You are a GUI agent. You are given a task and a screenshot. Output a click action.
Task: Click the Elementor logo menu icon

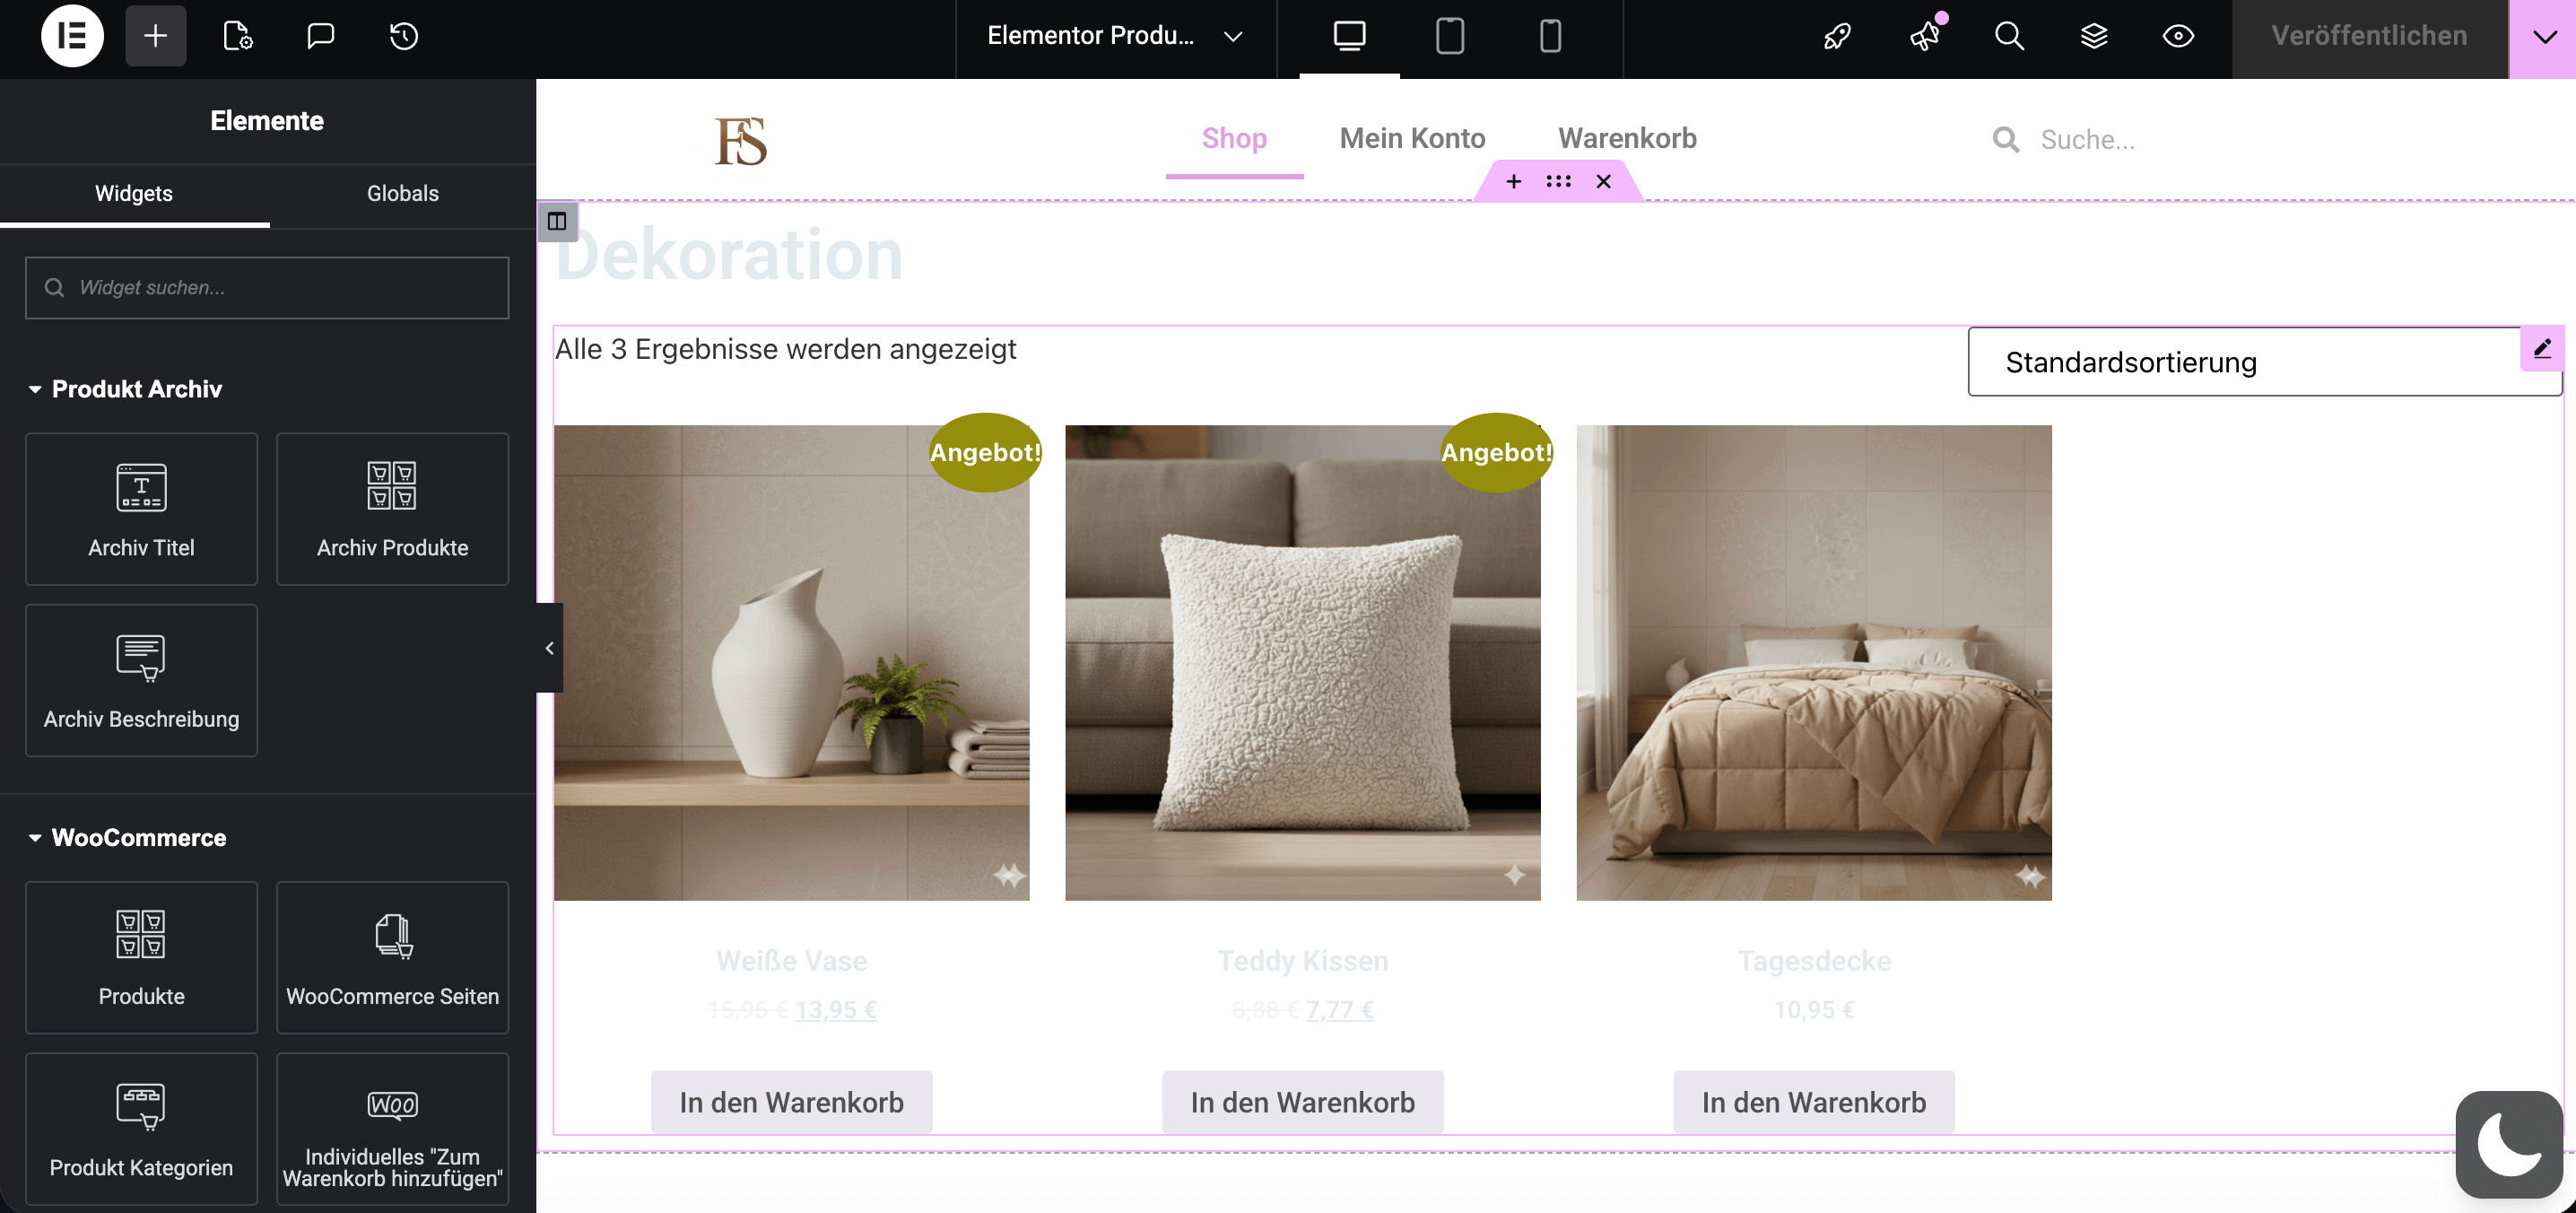click(72, 37)
